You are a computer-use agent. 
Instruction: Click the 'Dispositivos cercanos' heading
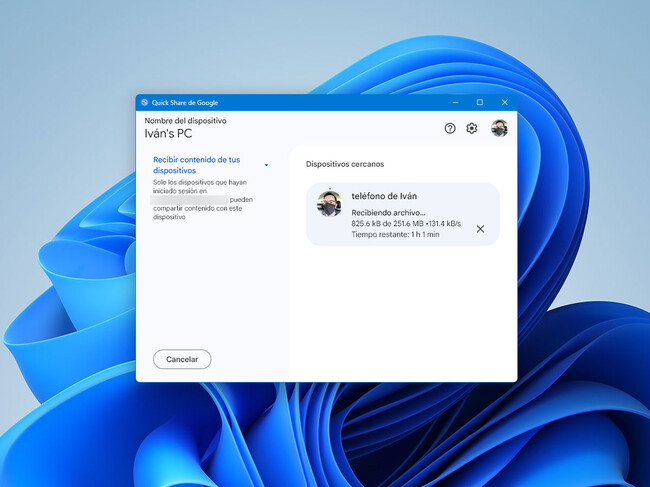tap(345, 164)
